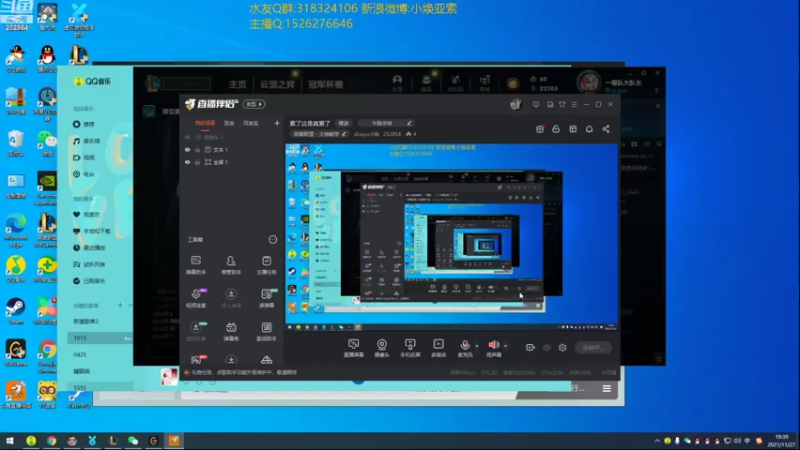Viewport: 800px width, 450px height.
Task: Add a 多媒体 media source
Action: coord(438,348)
